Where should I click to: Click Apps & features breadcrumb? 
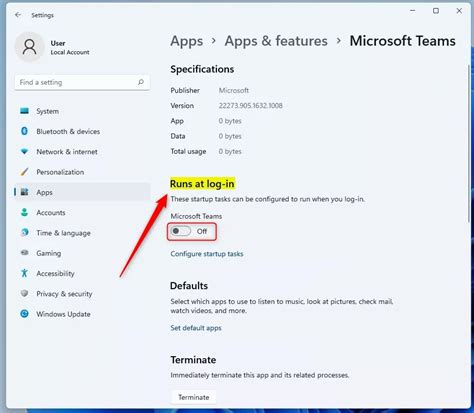pos(276,41)
